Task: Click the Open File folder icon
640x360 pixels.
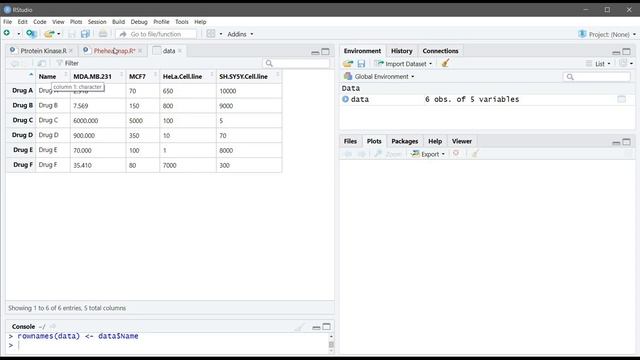Action: click(49, 34)
